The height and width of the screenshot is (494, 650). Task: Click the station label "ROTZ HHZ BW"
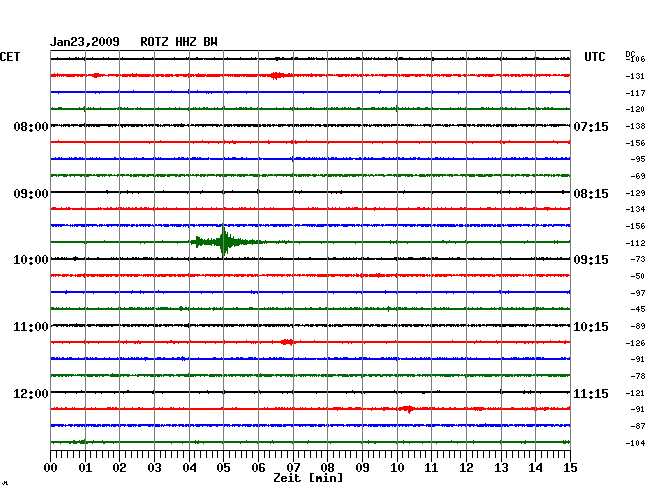click(x=179, y=42)
